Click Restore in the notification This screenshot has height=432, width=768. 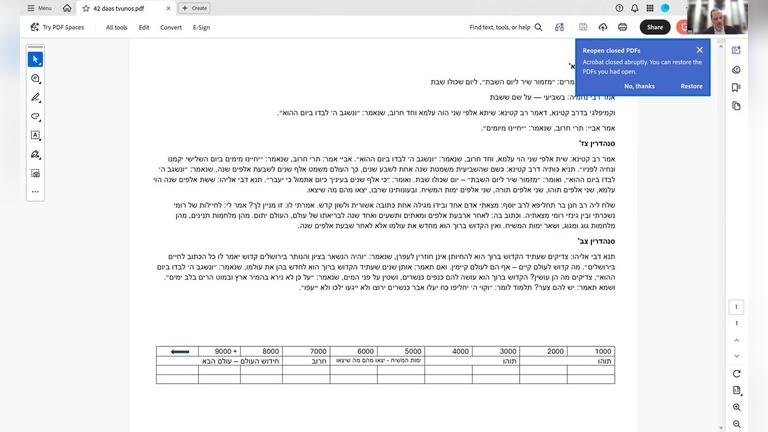click(691, 86)
